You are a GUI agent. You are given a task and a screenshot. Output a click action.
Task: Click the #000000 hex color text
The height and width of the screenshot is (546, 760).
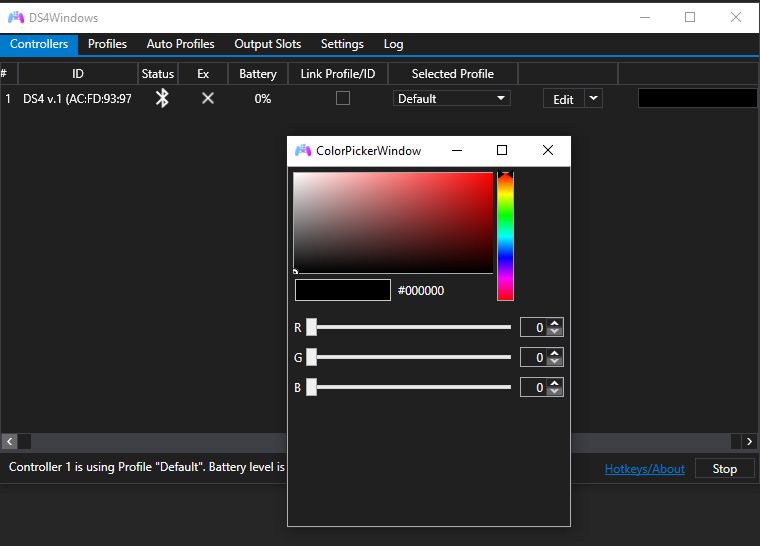click(x=421, y=290)
